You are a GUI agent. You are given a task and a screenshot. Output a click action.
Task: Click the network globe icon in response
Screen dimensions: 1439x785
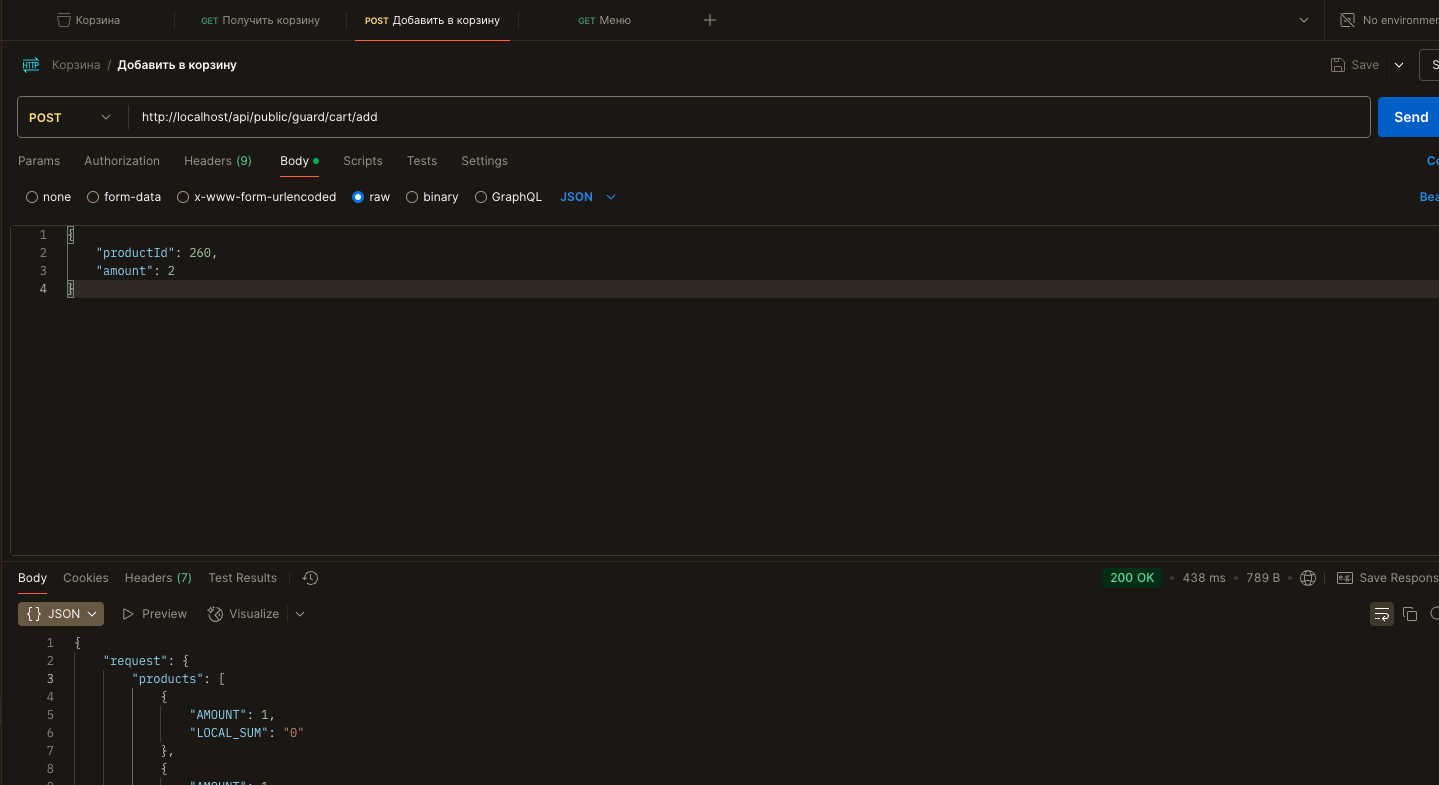click(x=1307, y=578)
